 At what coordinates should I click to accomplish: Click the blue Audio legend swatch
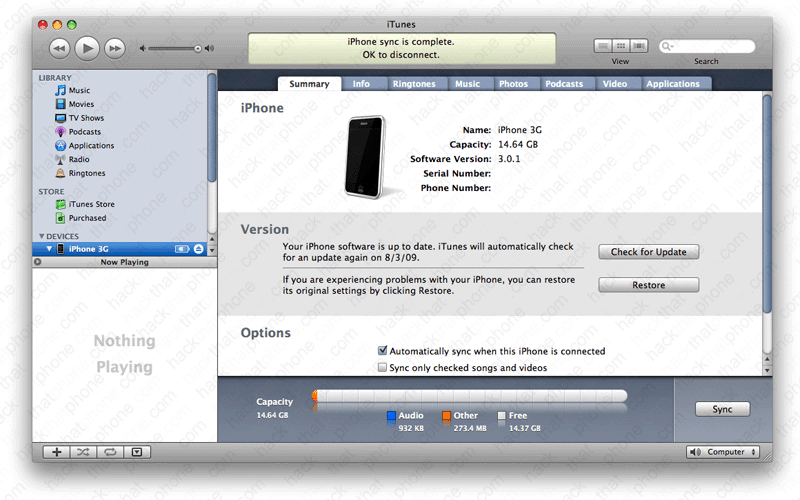tap(391, 416)
